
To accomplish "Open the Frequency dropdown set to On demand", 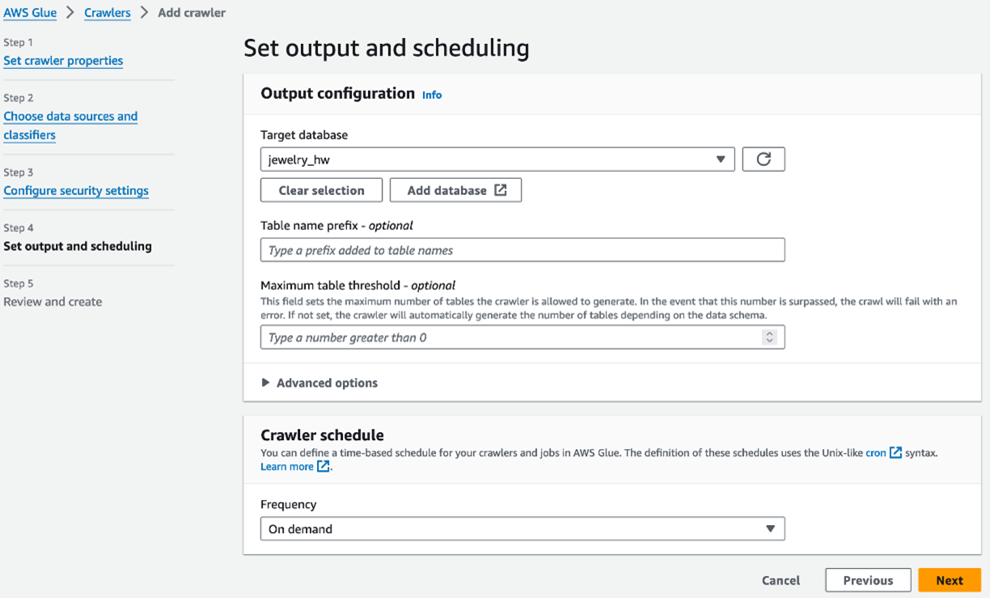I will pos(523,529).
